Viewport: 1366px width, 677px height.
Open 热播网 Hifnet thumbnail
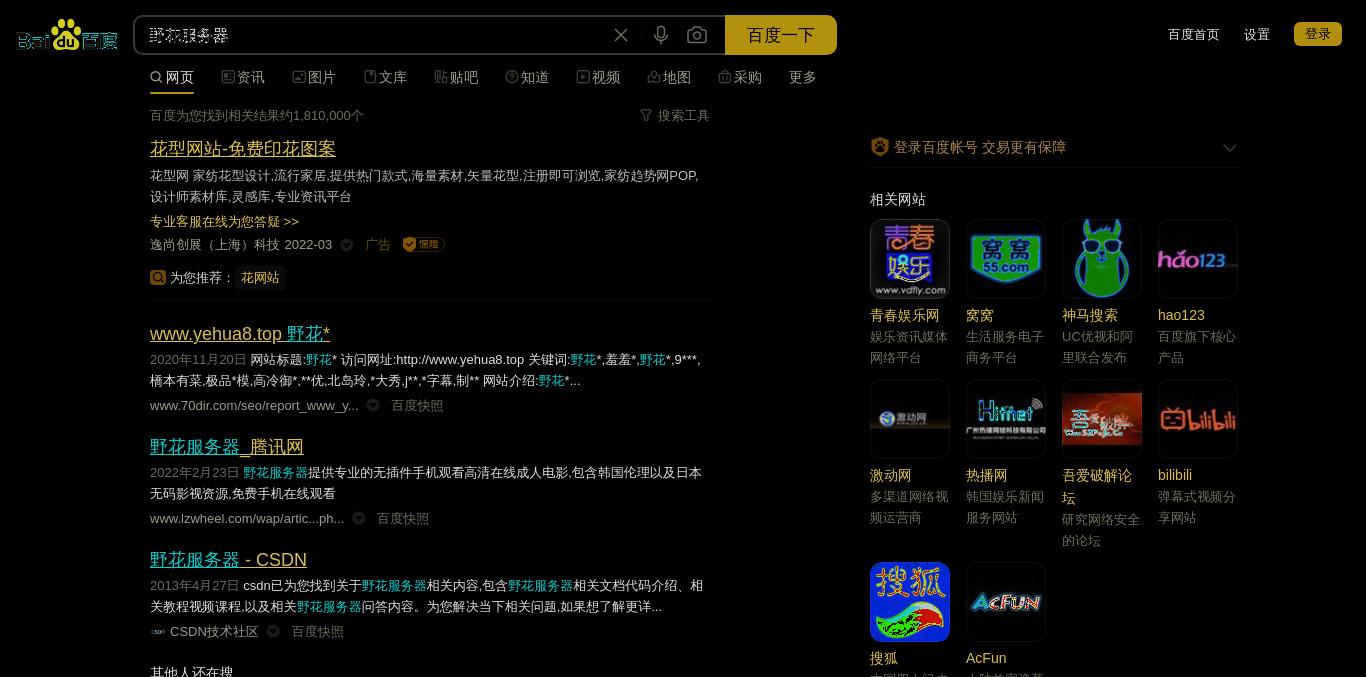coord(1006,419)
